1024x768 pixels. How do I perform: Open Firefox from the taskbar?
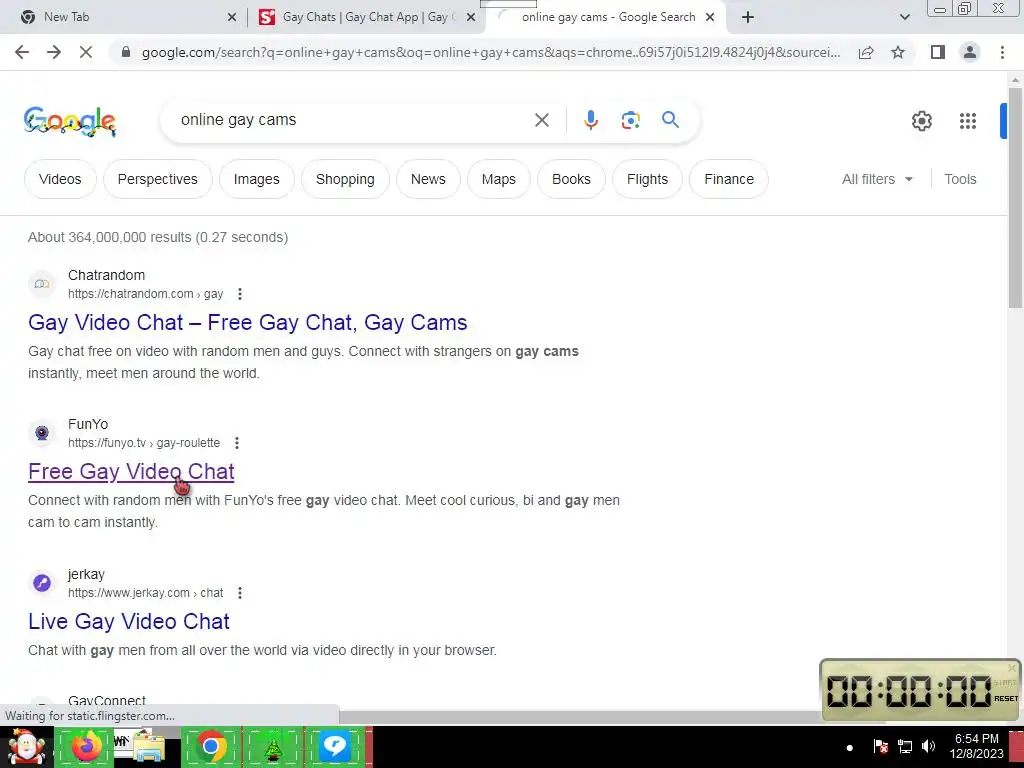pyautogui.click(x=86, y=747)
